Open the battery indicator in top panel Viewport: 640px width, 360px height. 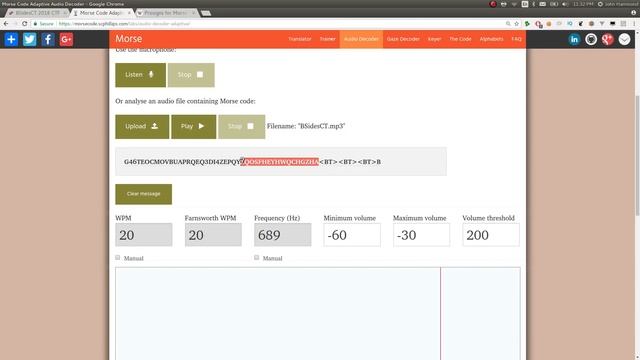tap(553, 4)
